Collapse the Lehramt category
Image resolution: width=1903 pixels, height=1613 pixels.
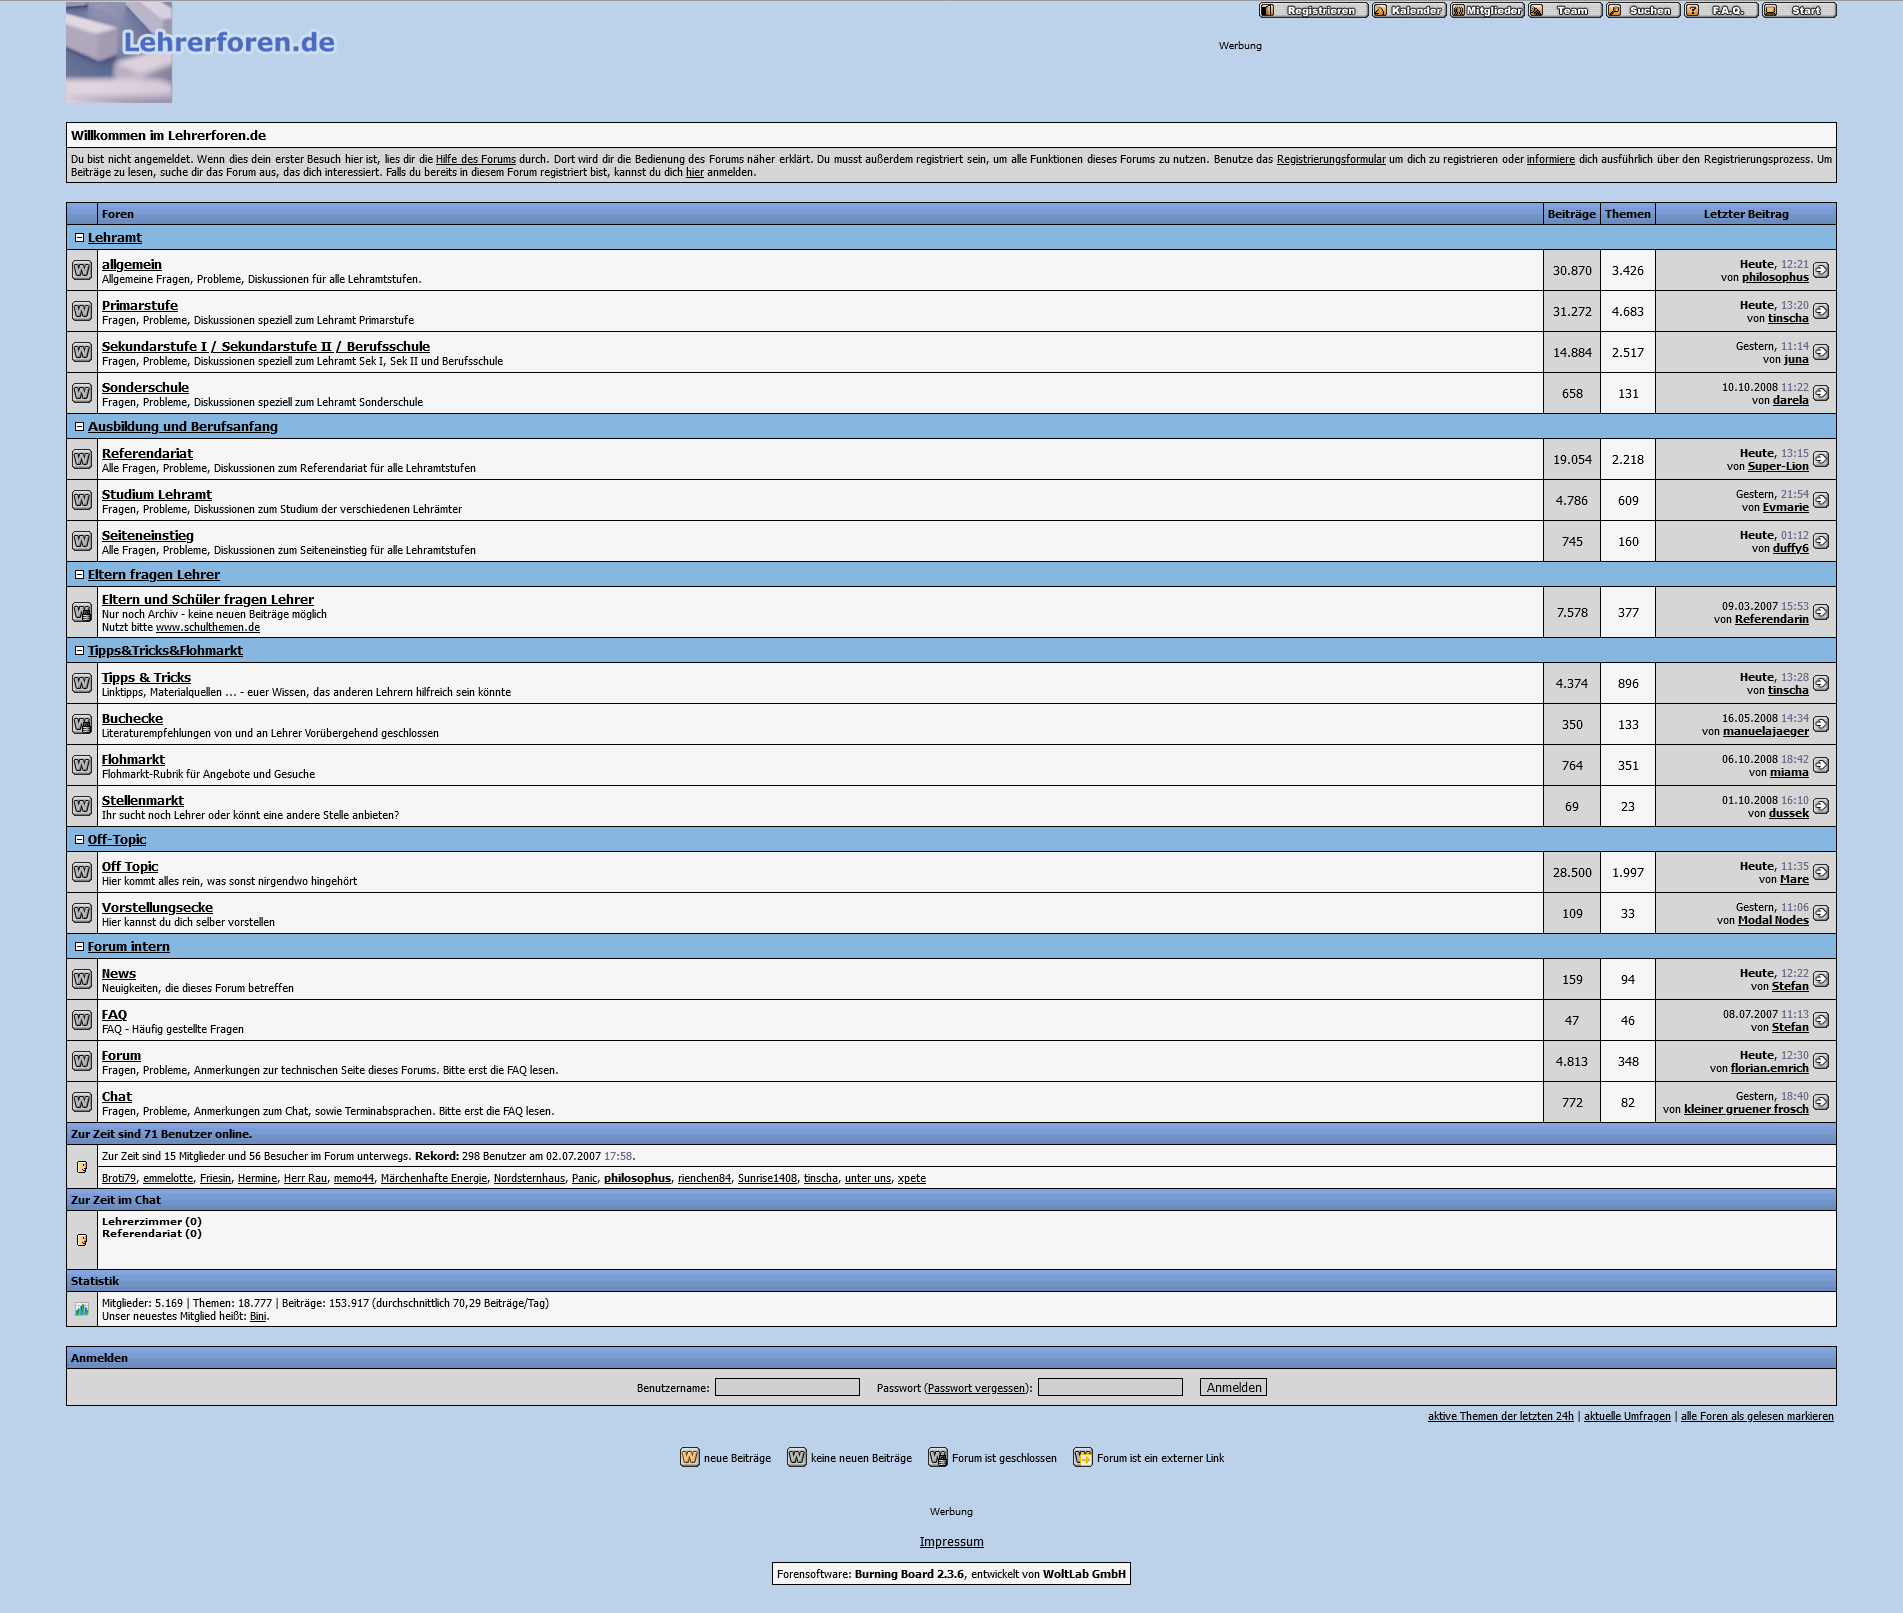pyautogui.click(x=80, y=238)
